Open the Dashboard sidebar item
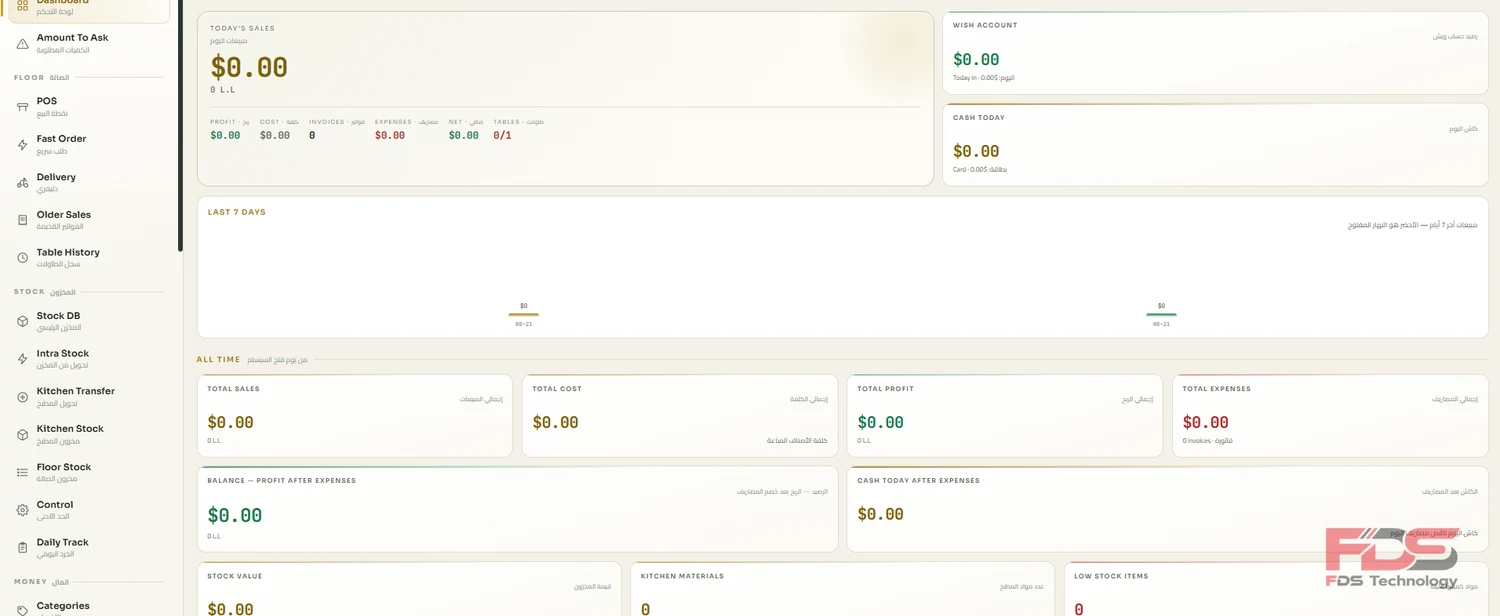Image resolution: width=1500 pixels, height=616 pixels. (88, 8)
